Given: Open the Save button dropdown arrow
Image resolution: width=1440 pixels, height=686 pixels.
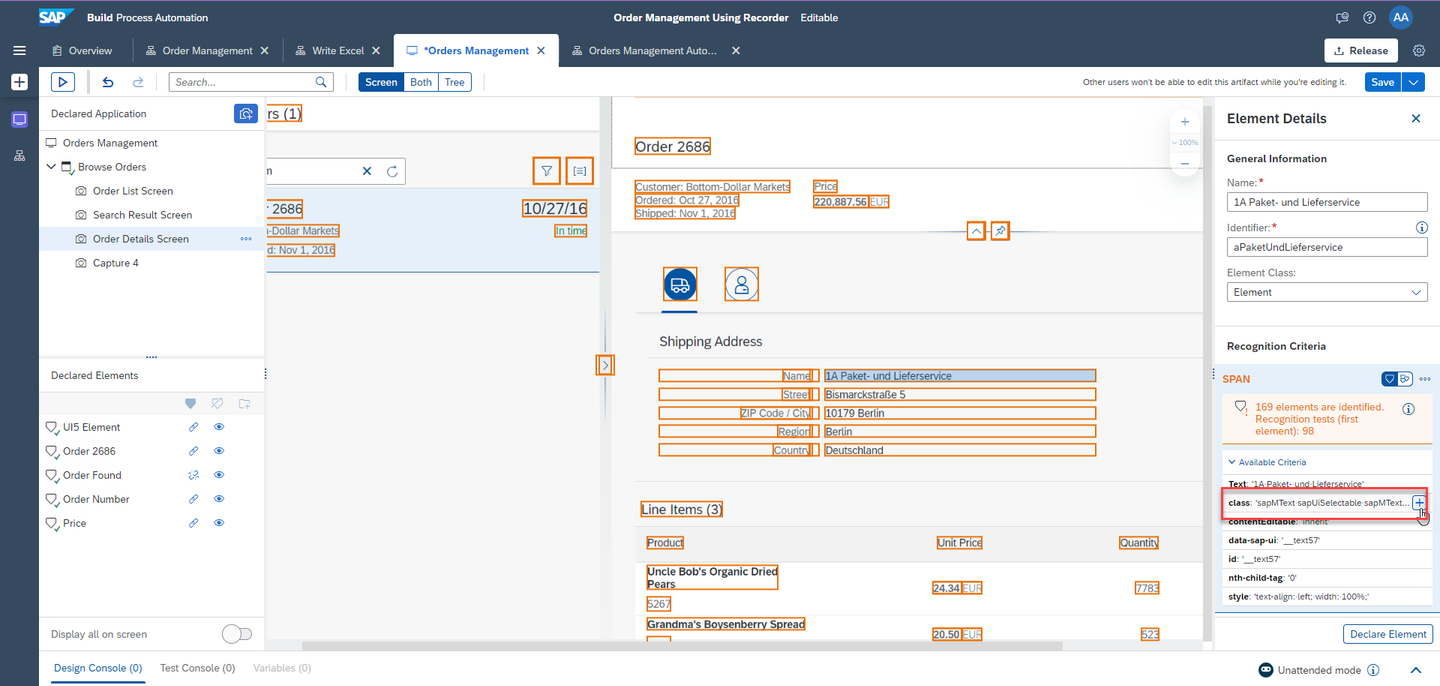Looking at the screenshot, I should [x=1413, y=82].
